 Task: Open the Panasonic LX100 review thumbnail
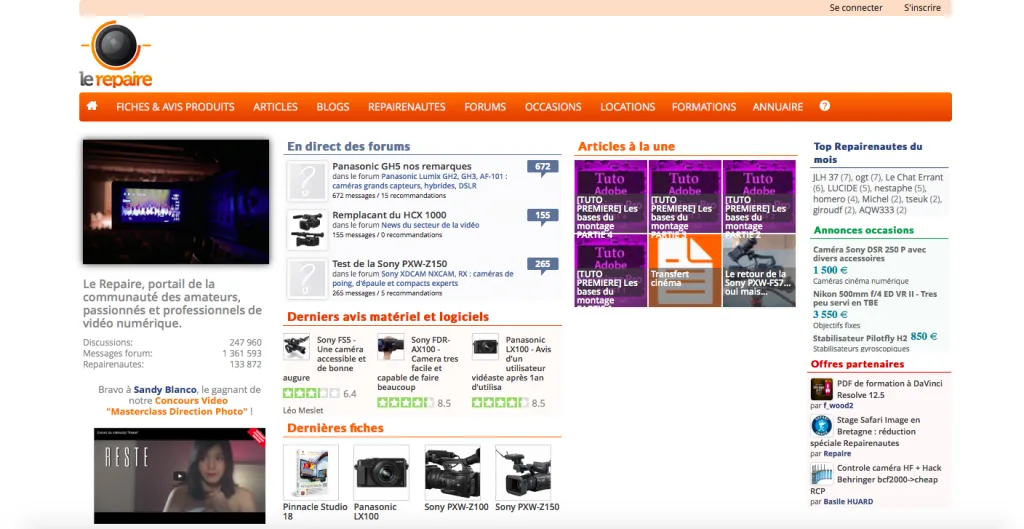(x=485, y=347)
